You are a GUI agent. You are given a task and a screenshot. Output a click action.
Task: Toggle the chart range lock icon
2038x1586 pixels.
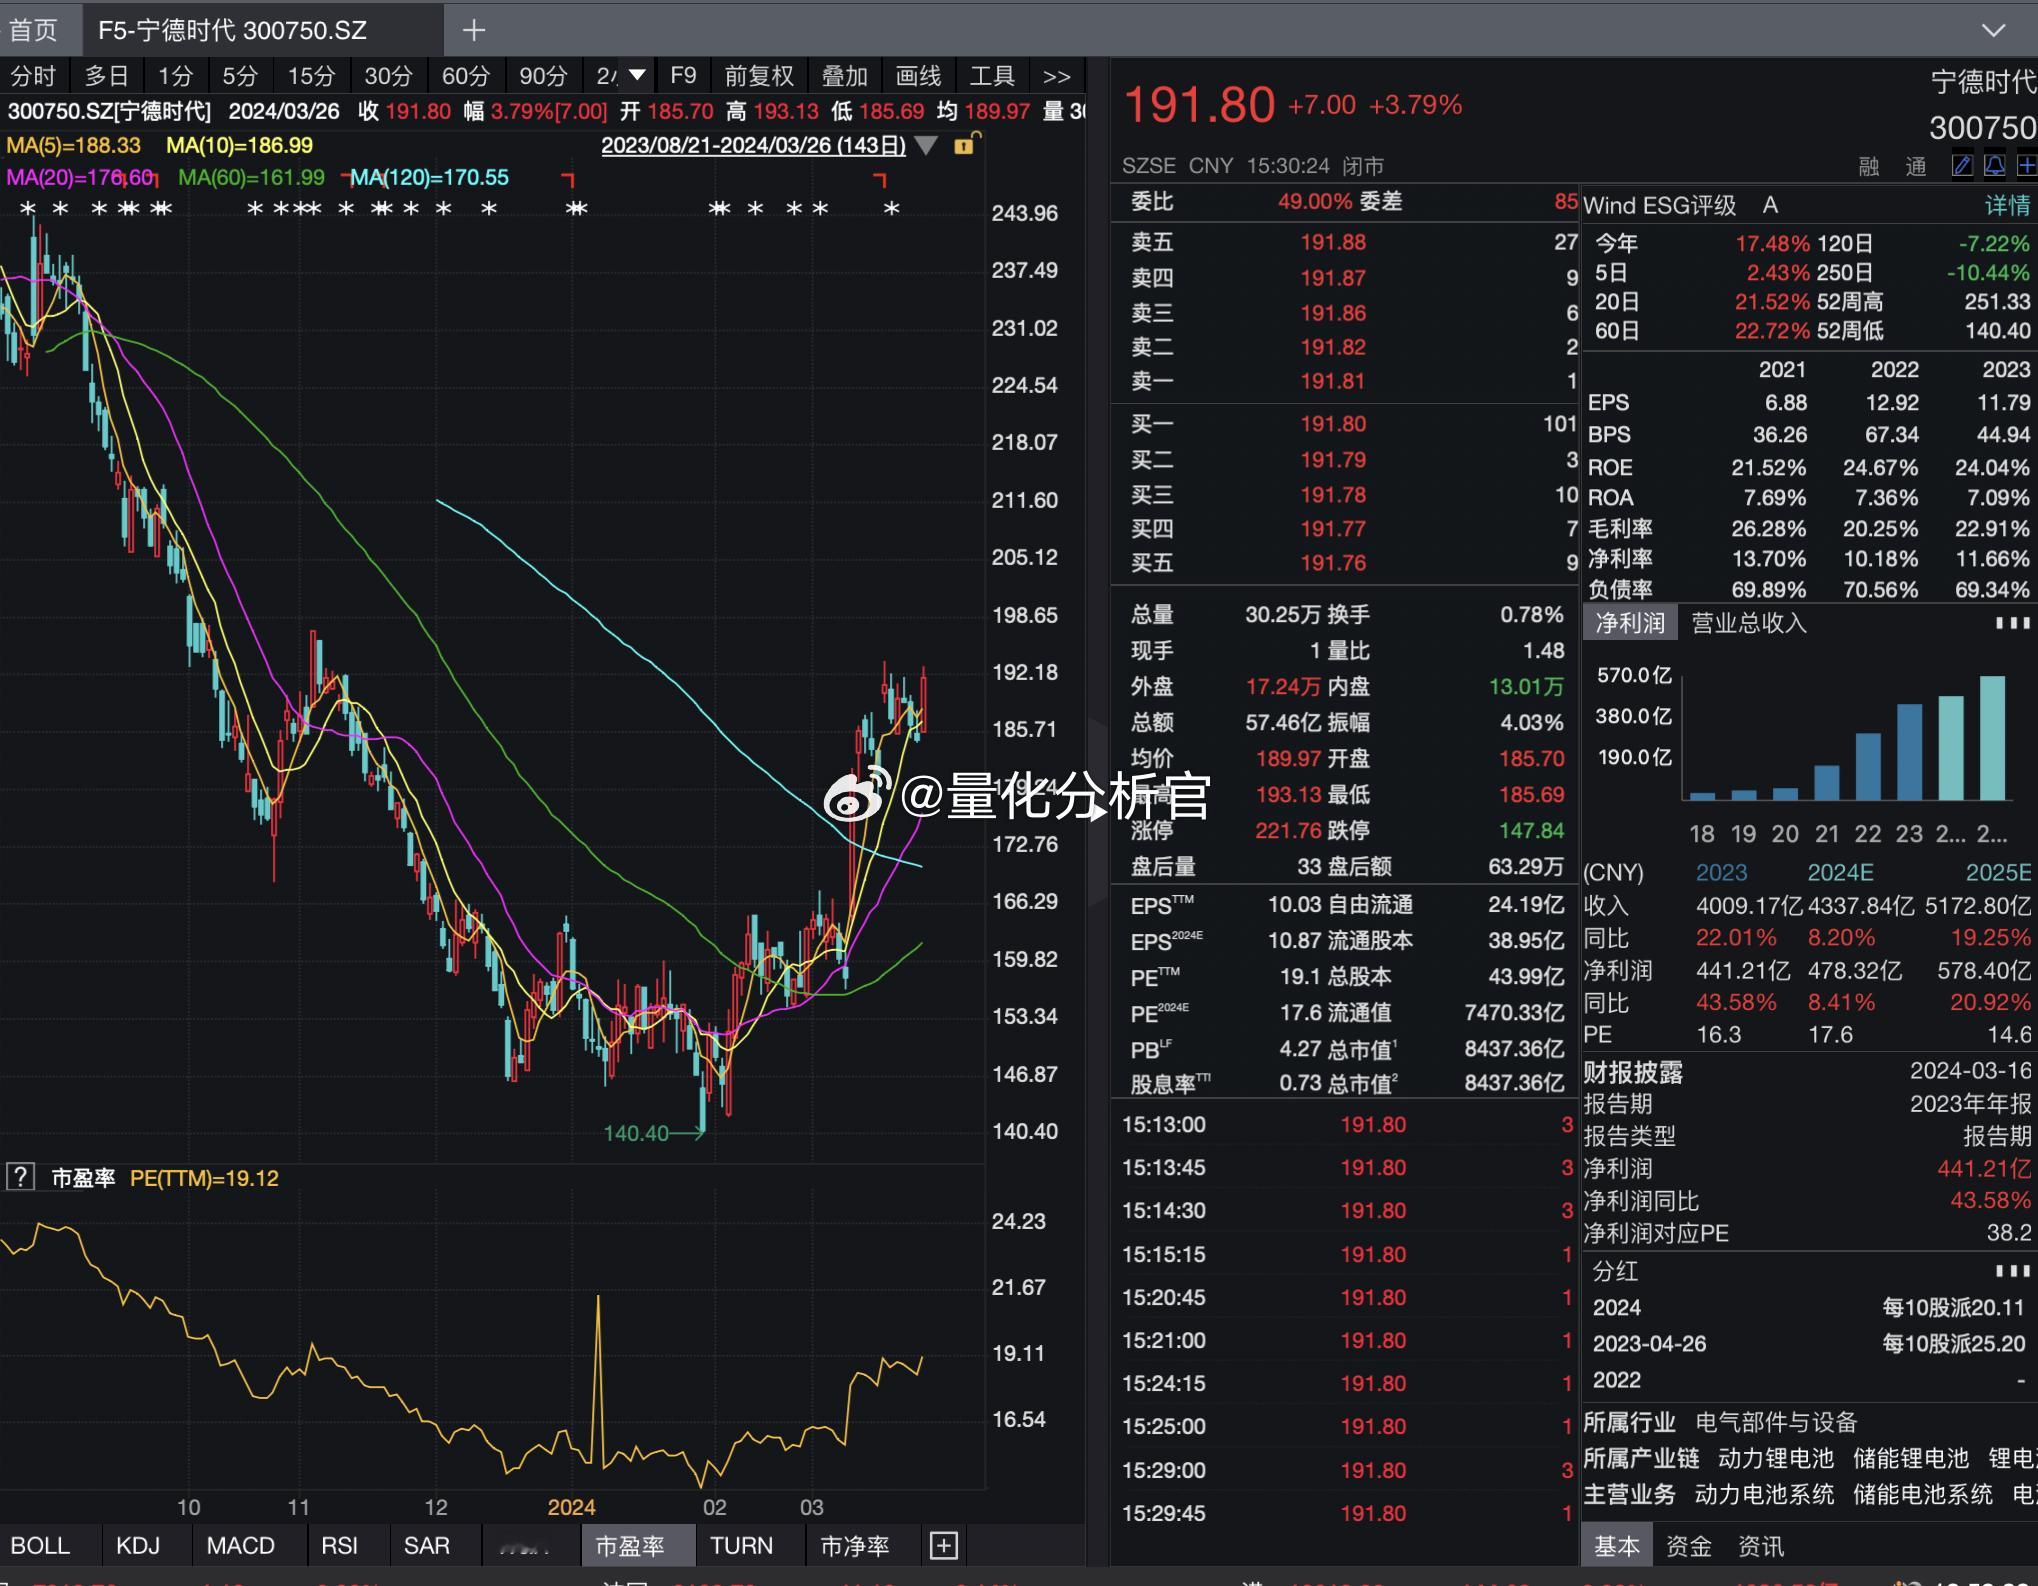click(x=965, y=144)
